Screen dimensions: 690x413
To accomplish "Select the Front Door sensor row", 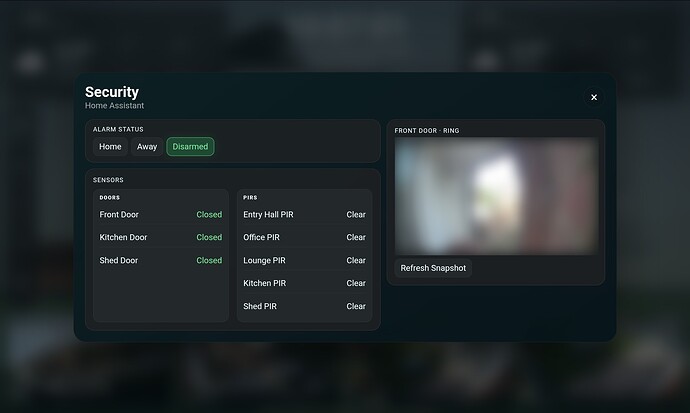I will (161, 215).
